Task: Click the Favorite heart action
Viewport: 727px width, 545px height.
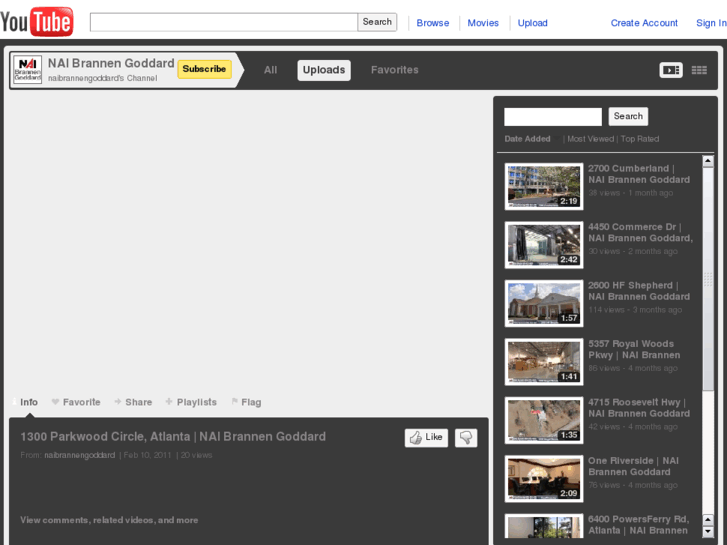Action: (x=76, y=402)
